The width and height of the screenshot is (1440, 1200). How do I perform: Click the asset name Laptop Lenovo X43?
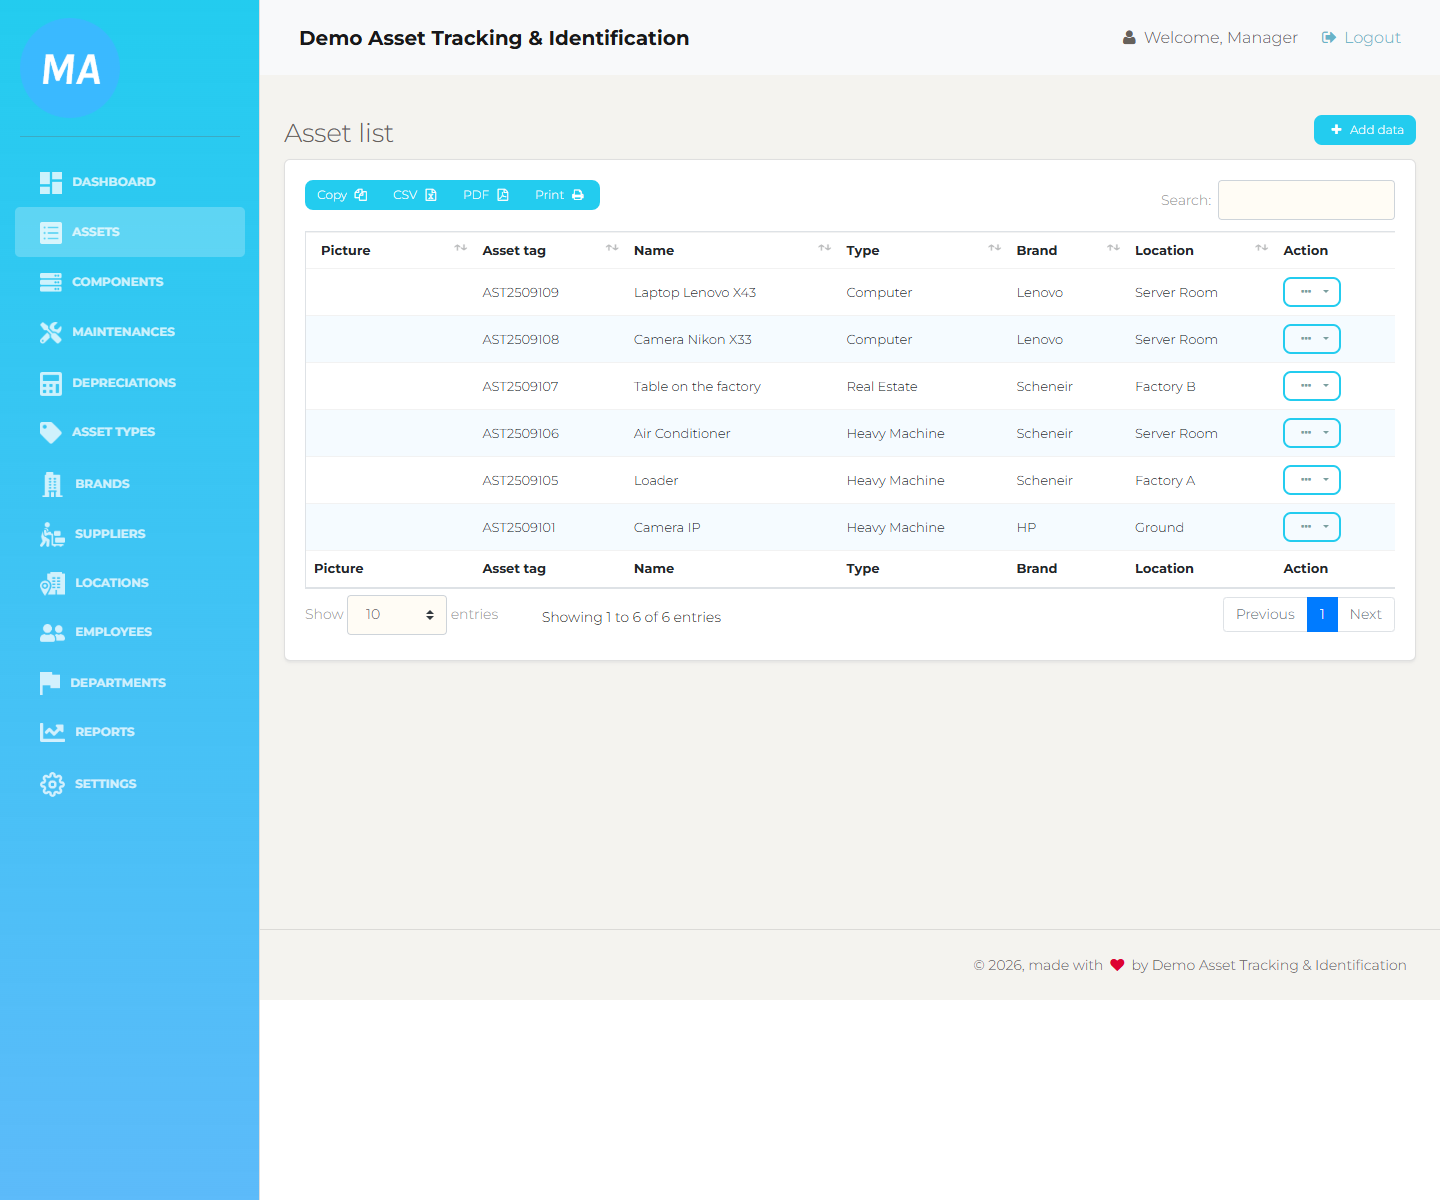pos(695,293)
